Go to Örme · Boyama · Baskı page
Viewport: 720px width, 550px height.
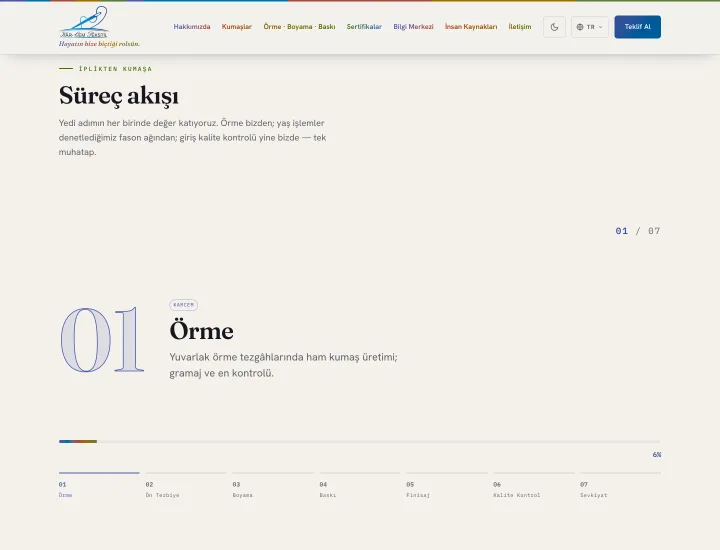299,27
